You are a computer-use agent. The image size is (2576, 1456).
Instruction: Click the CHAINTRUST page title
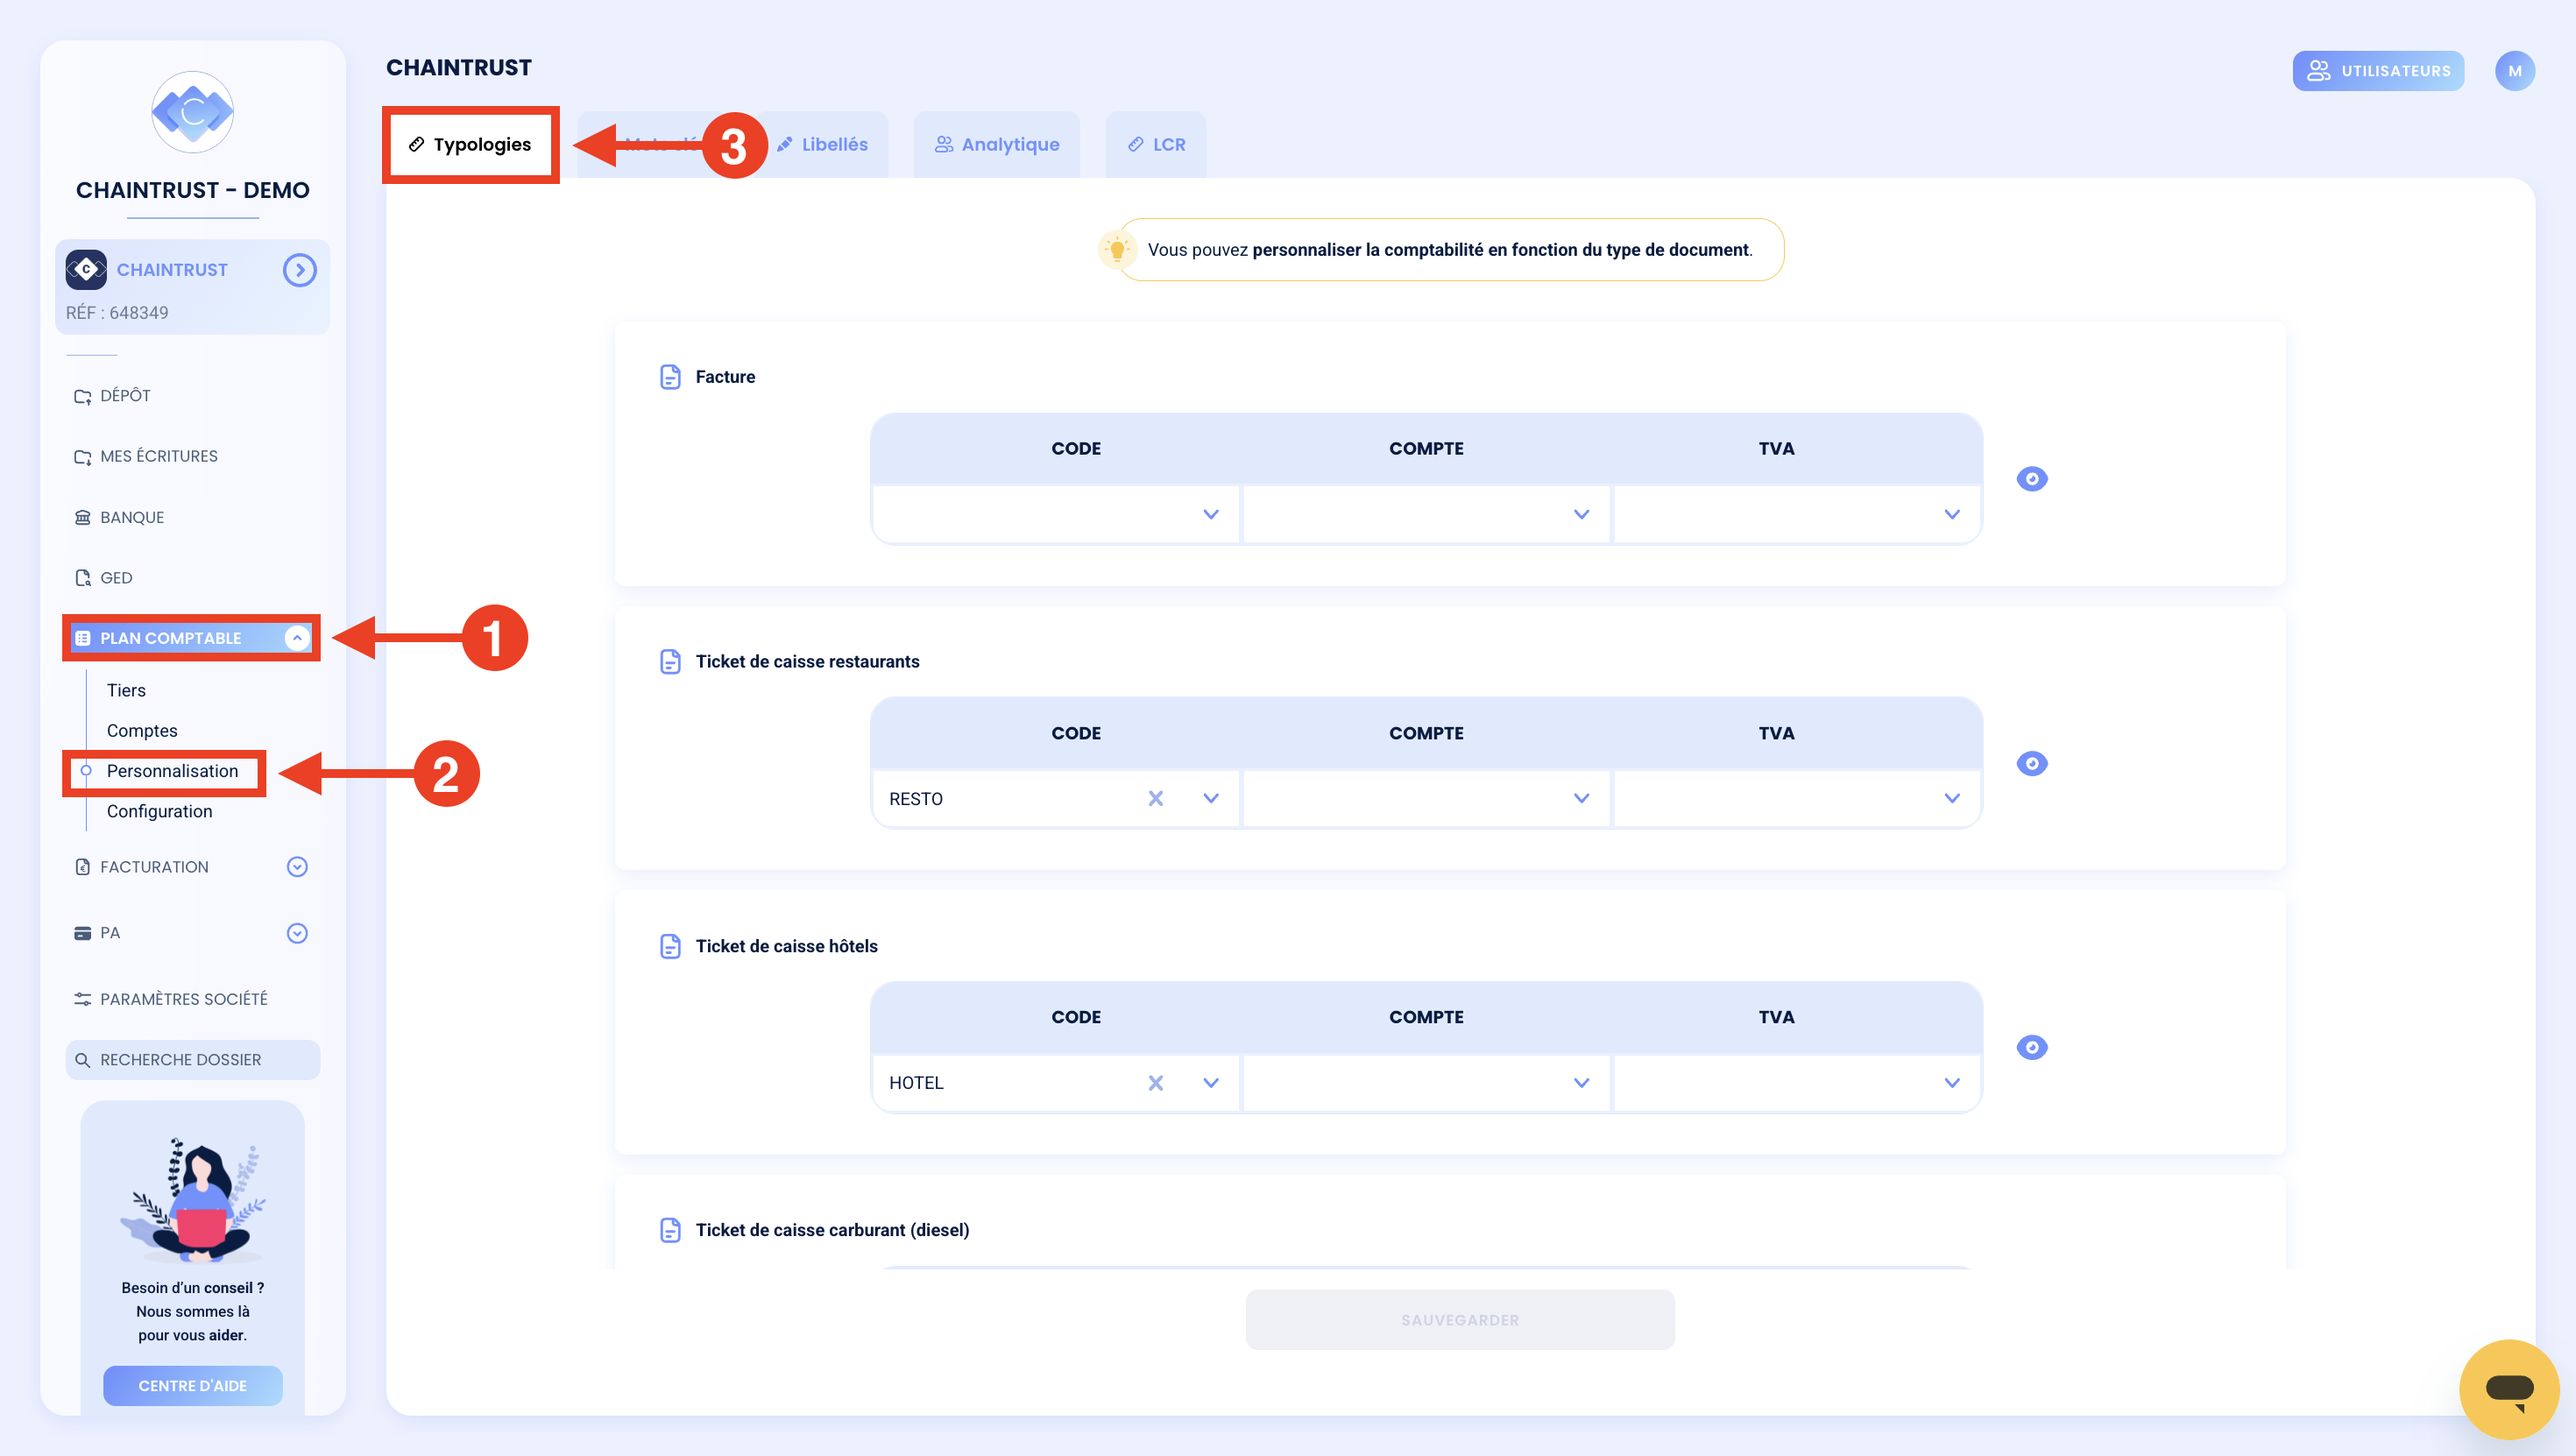(459, 67)
